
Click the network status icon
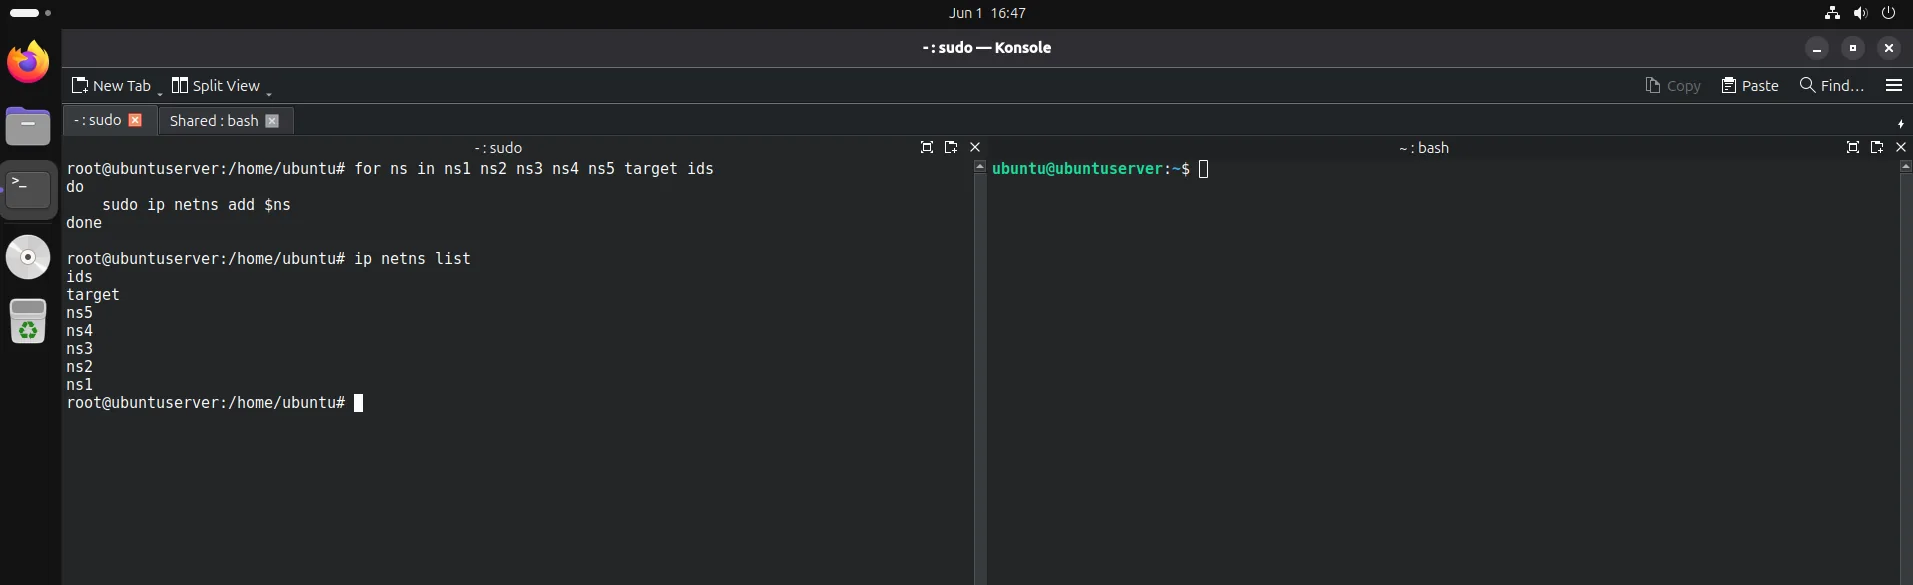[1832, 13]
